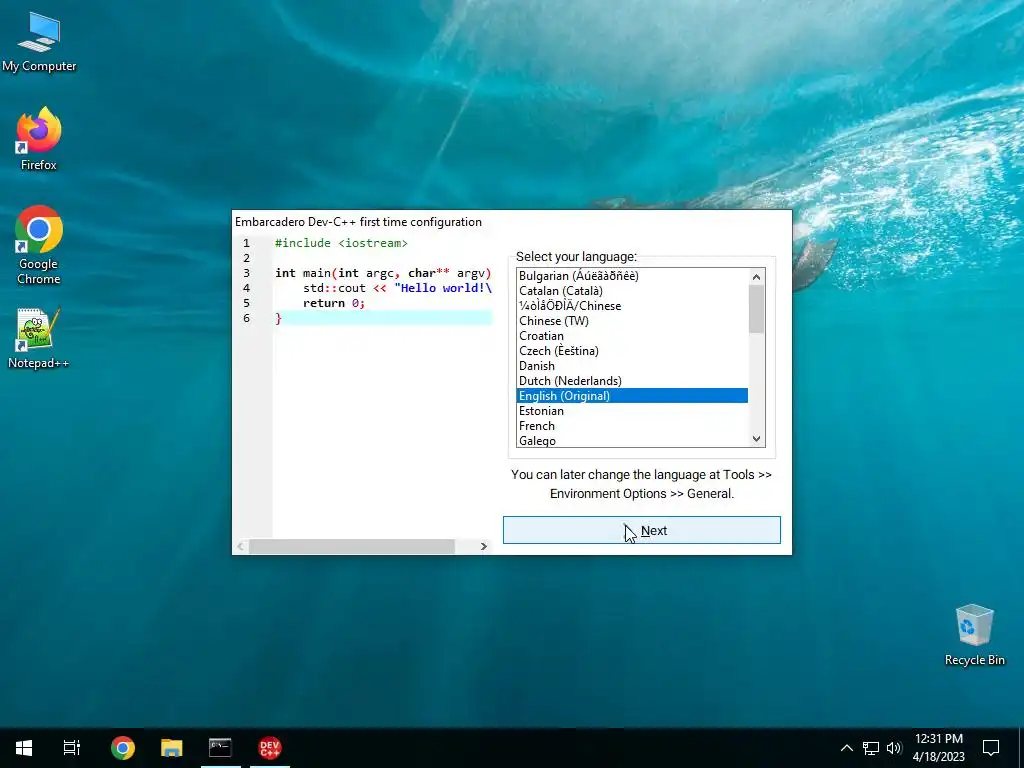Show hidden system tray icons
The width and height of the screenshot is (1024, 768).
[846, 748]
